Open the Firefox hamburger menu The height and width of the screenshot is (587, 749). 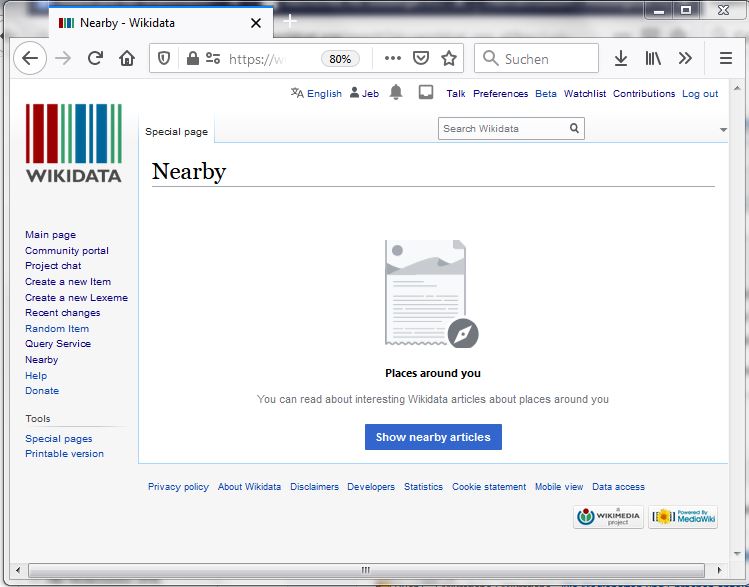click(726, 59)
